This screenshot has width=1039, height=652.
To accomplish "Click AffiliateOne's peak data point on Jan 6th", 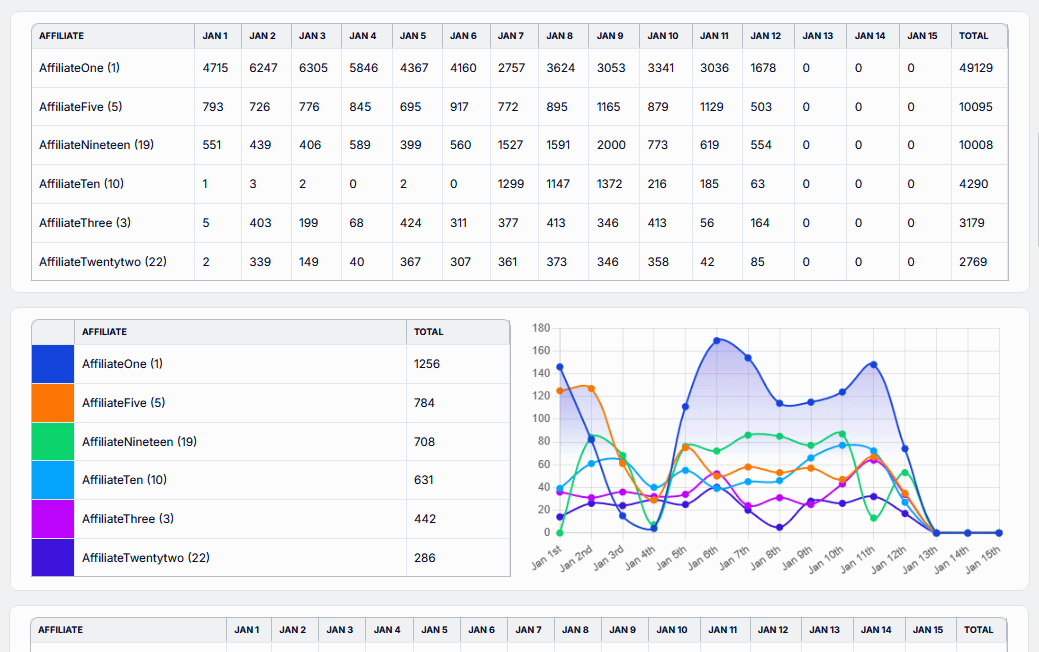I will pyautogui.click(x=717, y=341).
